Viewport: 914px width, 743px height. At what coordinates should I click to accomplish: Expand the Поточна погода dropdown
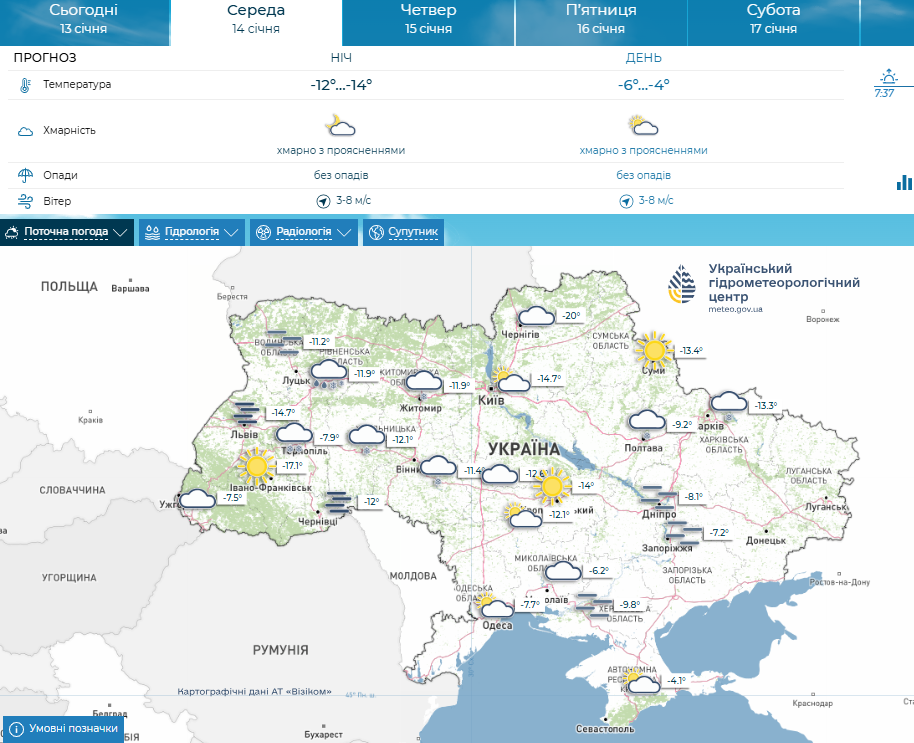[67, 233]
